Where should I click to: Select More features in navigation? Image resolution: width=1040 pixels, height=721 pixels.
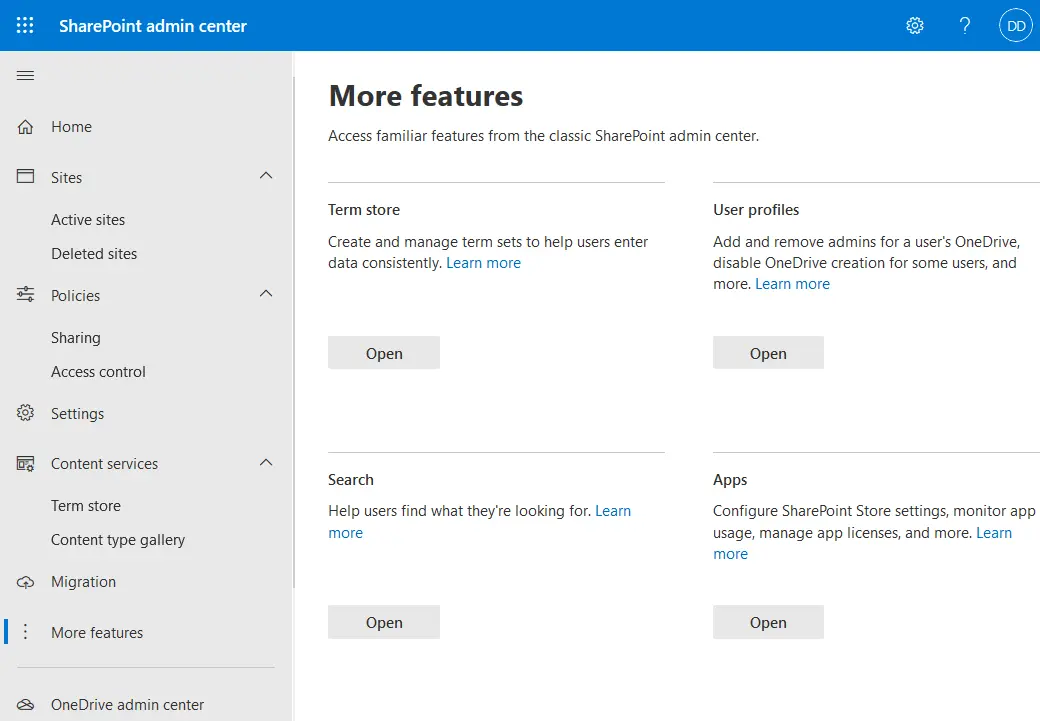click(97, 633)
